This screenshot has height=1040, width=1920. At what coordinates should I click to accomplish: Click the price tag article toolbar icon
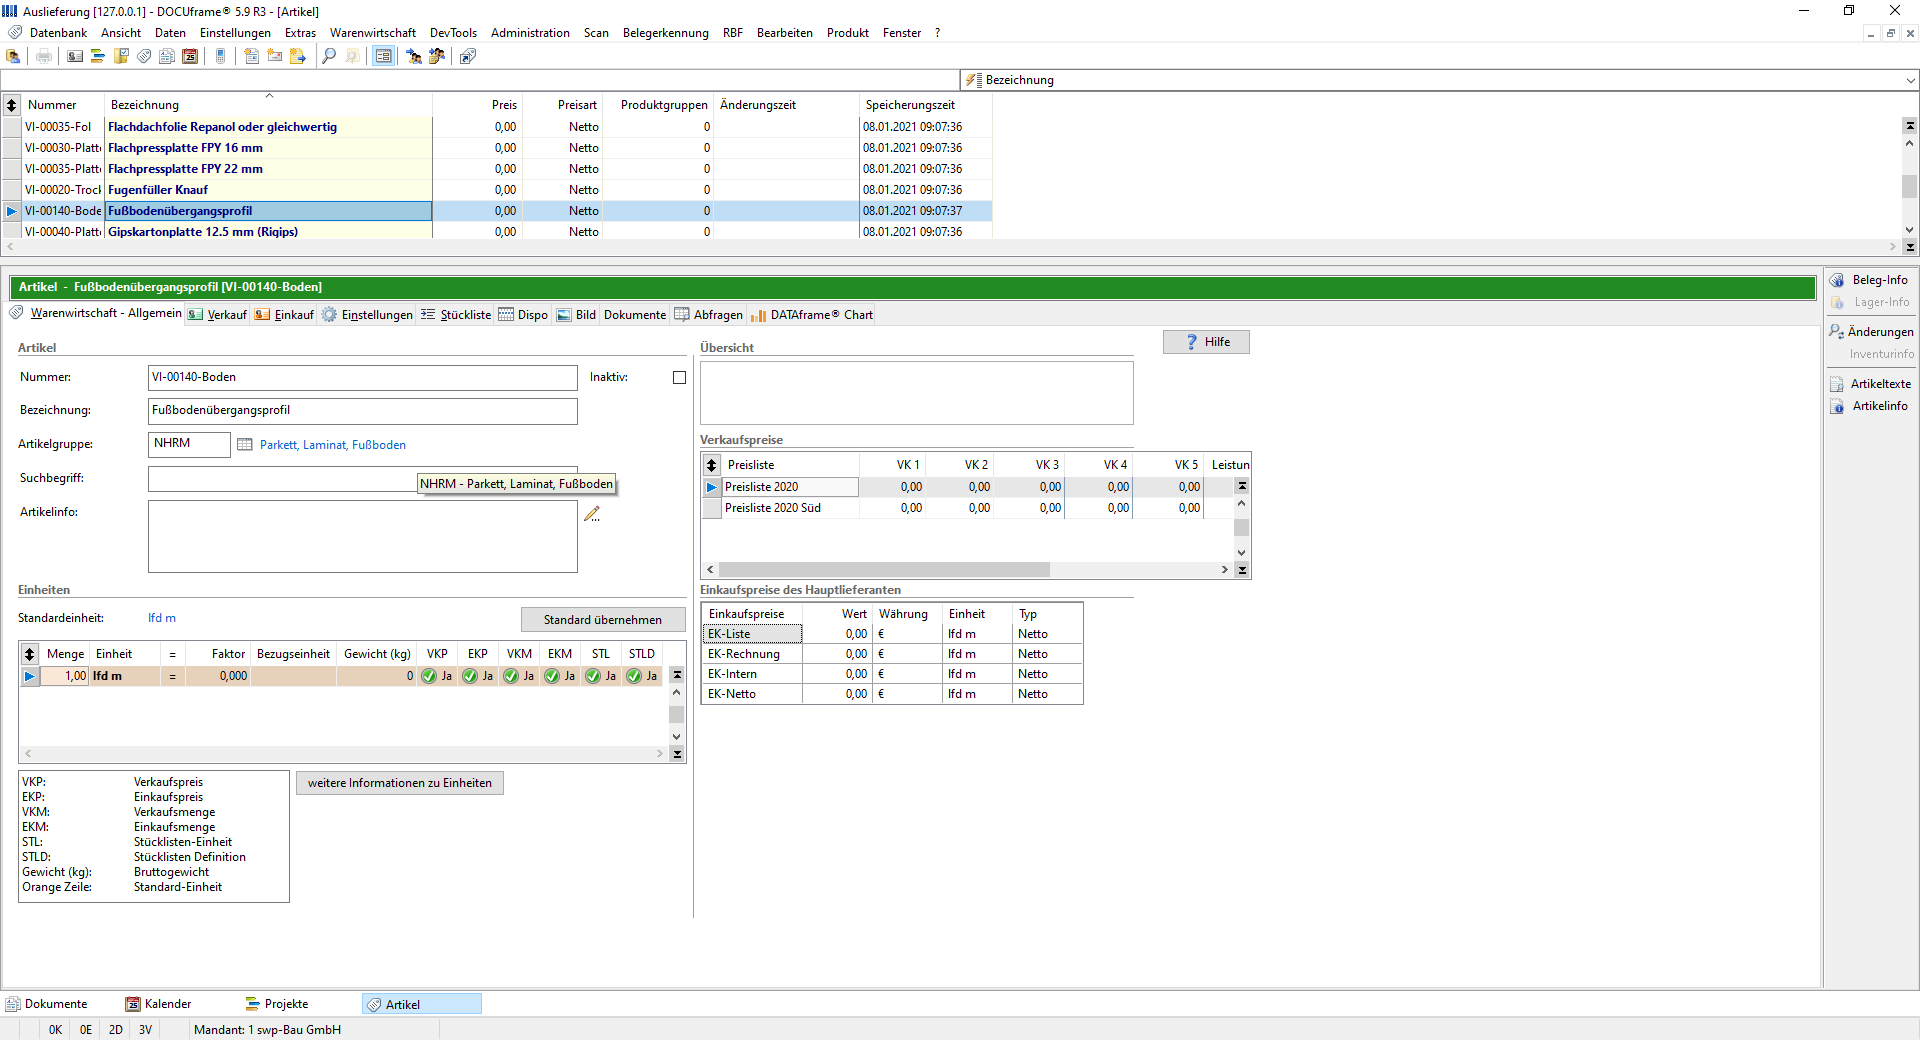144,56
